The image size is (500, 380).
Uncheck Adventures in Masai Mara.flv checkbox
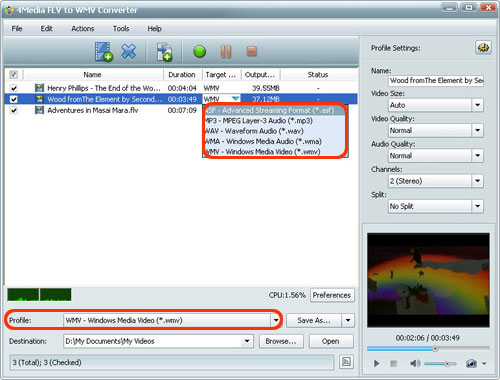(14, 110)
